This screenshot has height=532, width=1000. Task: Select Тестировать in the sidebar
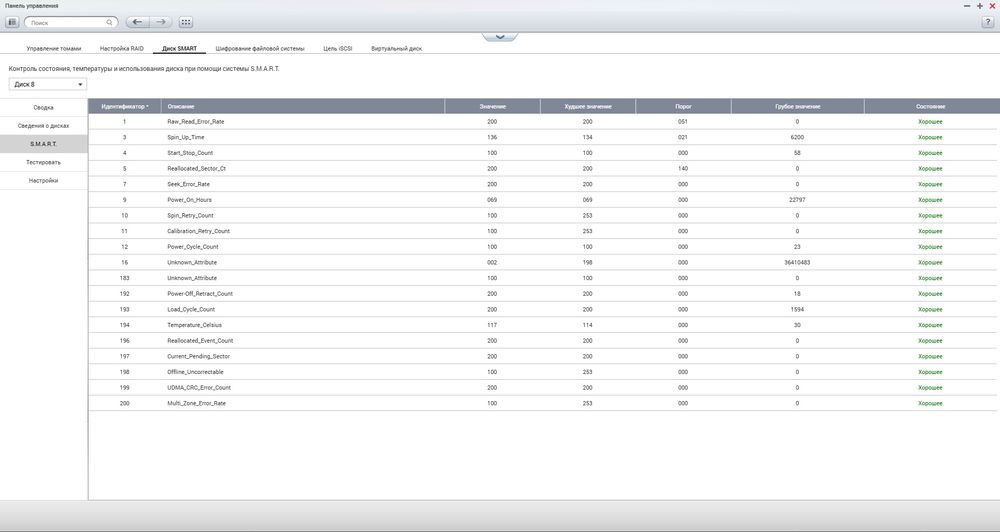[x=43, y=162]
